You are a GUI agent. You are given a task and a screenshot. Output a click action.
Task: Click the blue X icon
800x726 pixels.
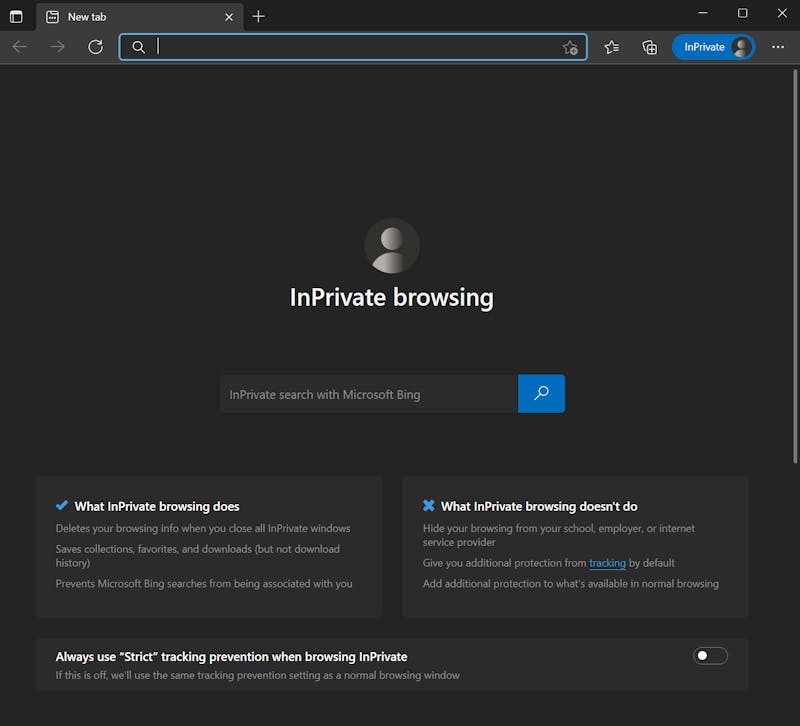click(429, 506)
